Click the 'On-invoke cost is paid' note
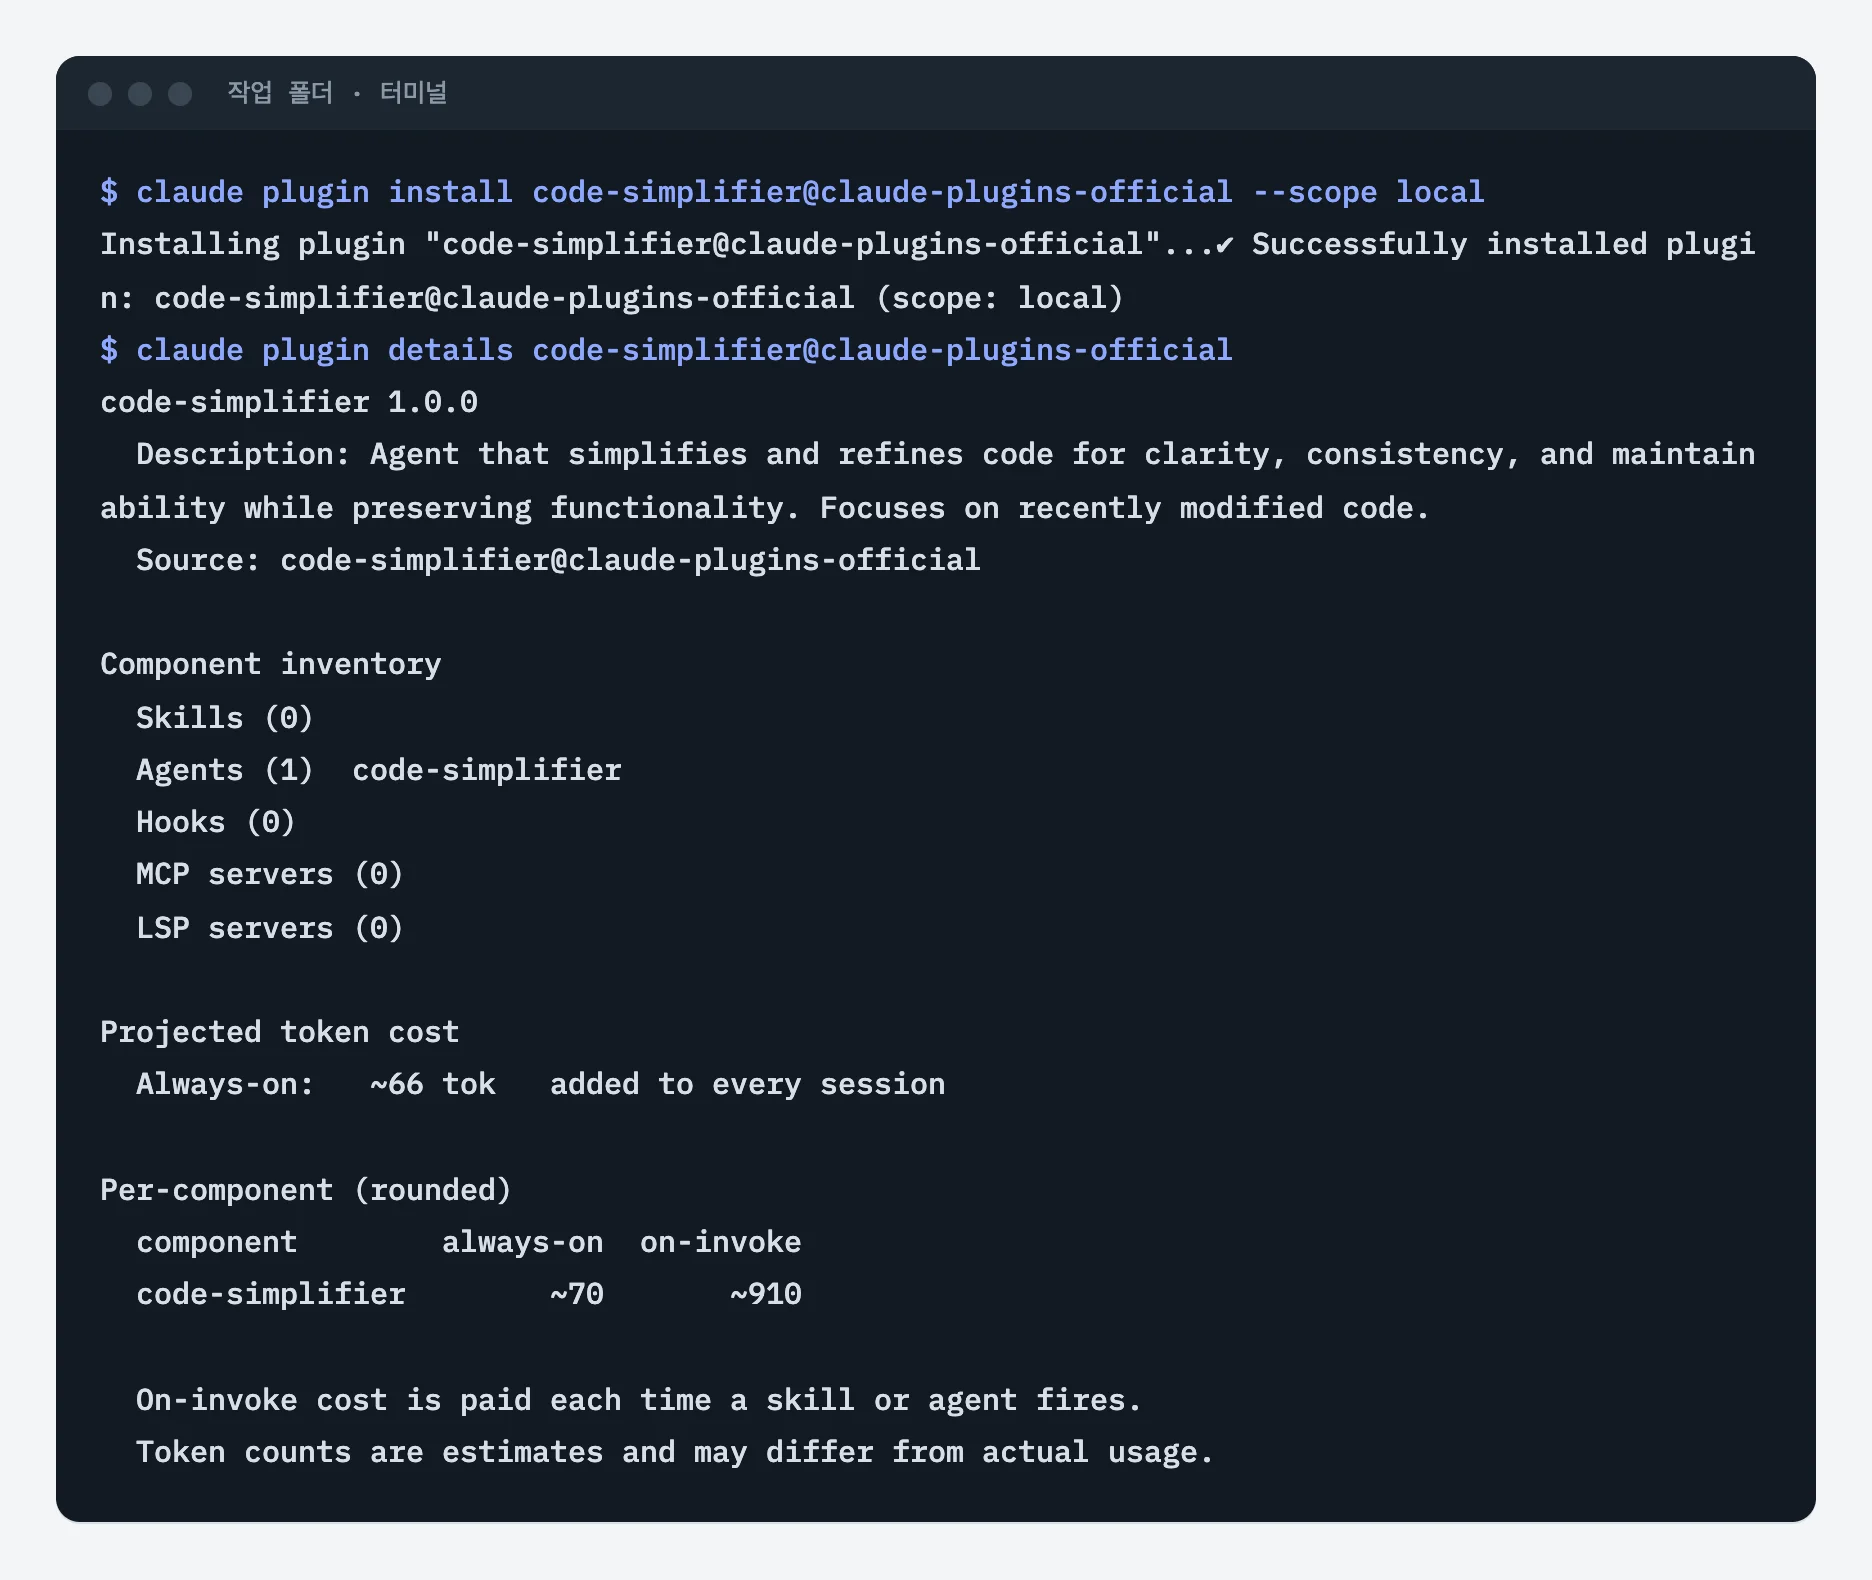Image resolution: width=1872 pixels, height=1580 pixels. coord(639,1400)
